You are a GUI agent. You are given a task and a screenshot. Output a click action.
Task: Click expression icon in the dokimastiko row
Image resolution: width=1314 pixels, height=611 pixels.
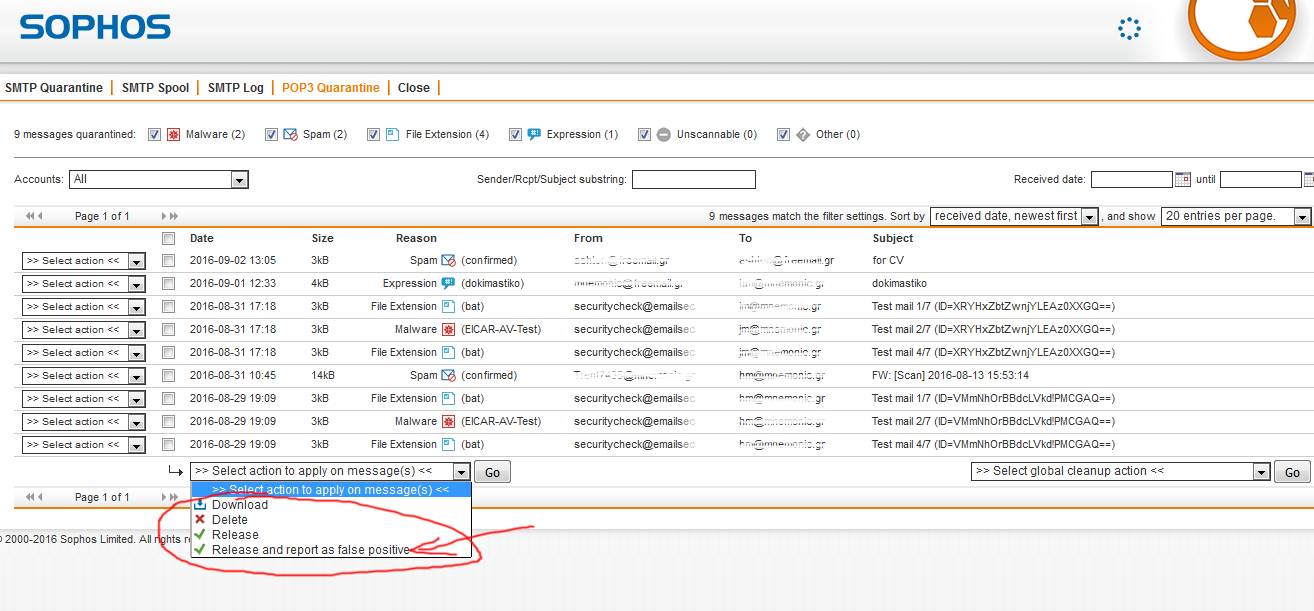tap(448, 283)
